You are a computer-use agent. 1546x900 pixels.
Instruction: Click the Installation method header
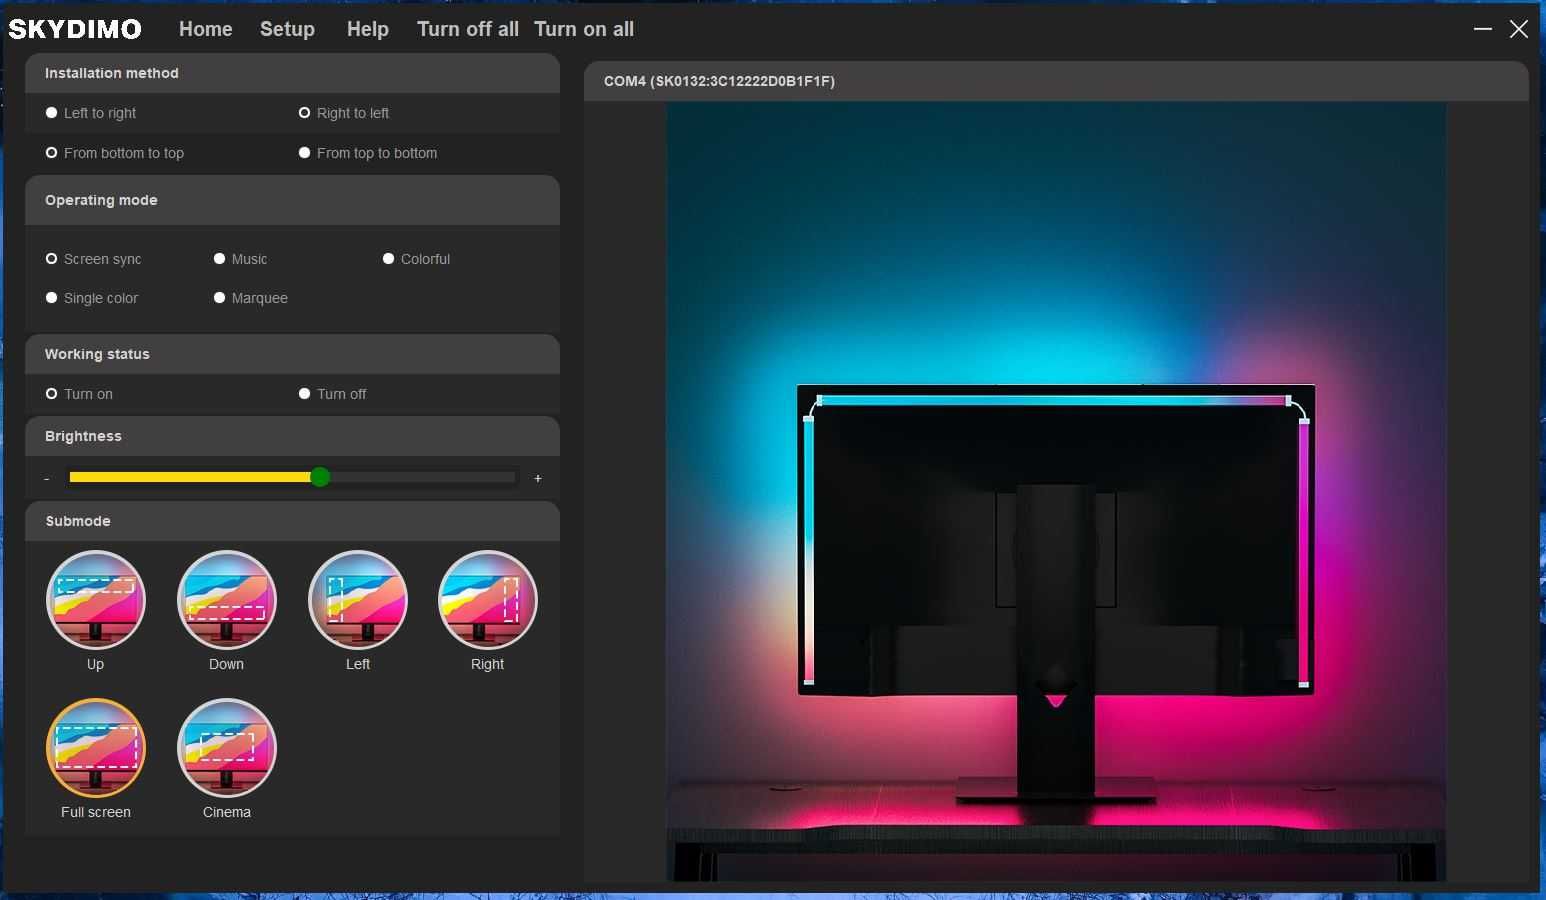click(x=292, y=73)
